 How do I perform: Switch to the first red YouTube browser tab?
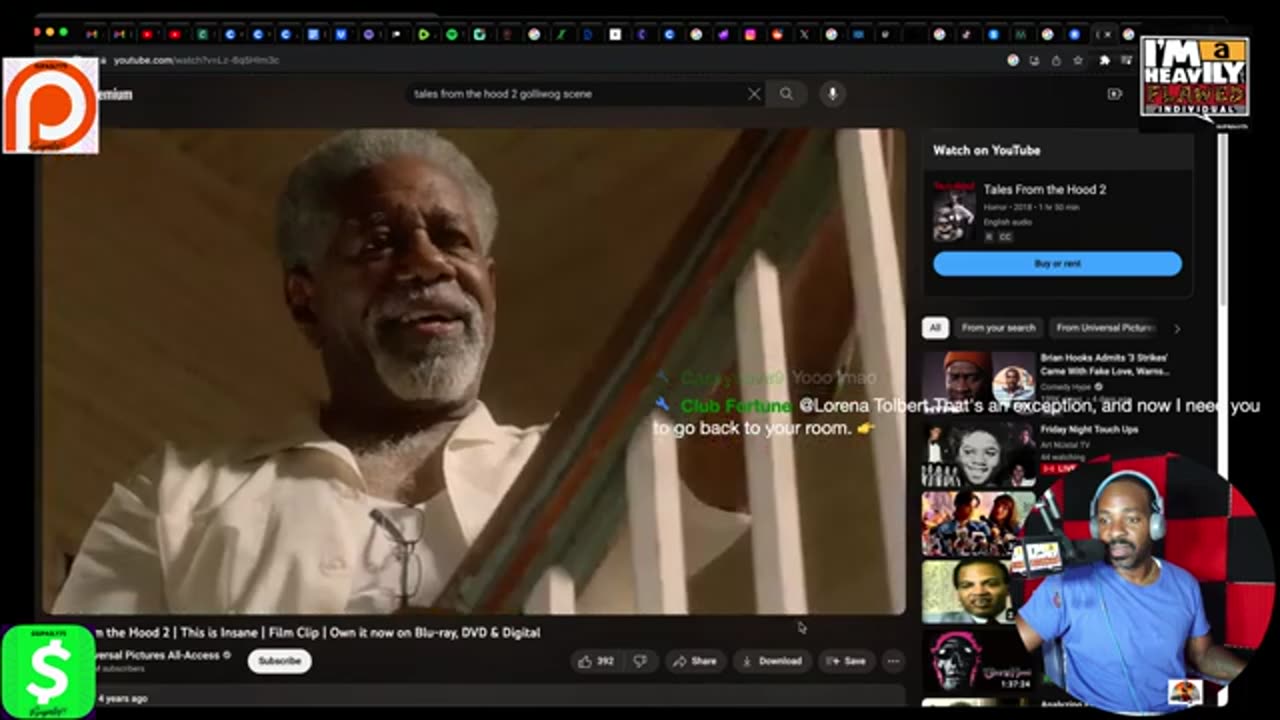(147, 34)
